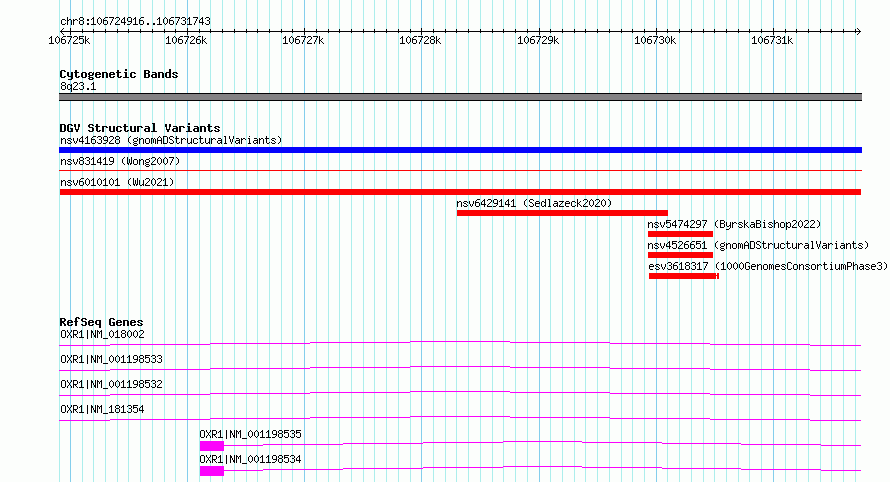Click the 106728k ruler tick label
Screen dimensions: 890x482
point(420,40)
